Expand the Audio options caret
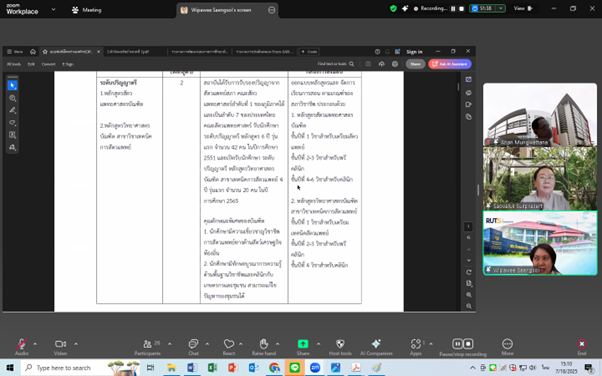 point(35,344)
